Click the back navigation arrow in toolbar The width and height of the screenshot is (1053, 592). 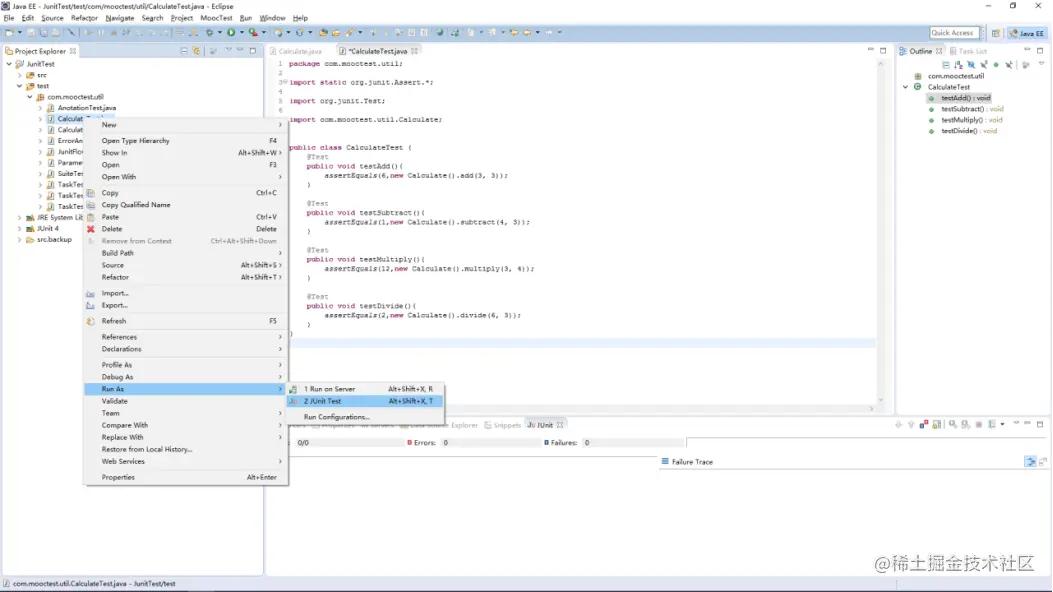pyautogui.click(x=527, y=32)
